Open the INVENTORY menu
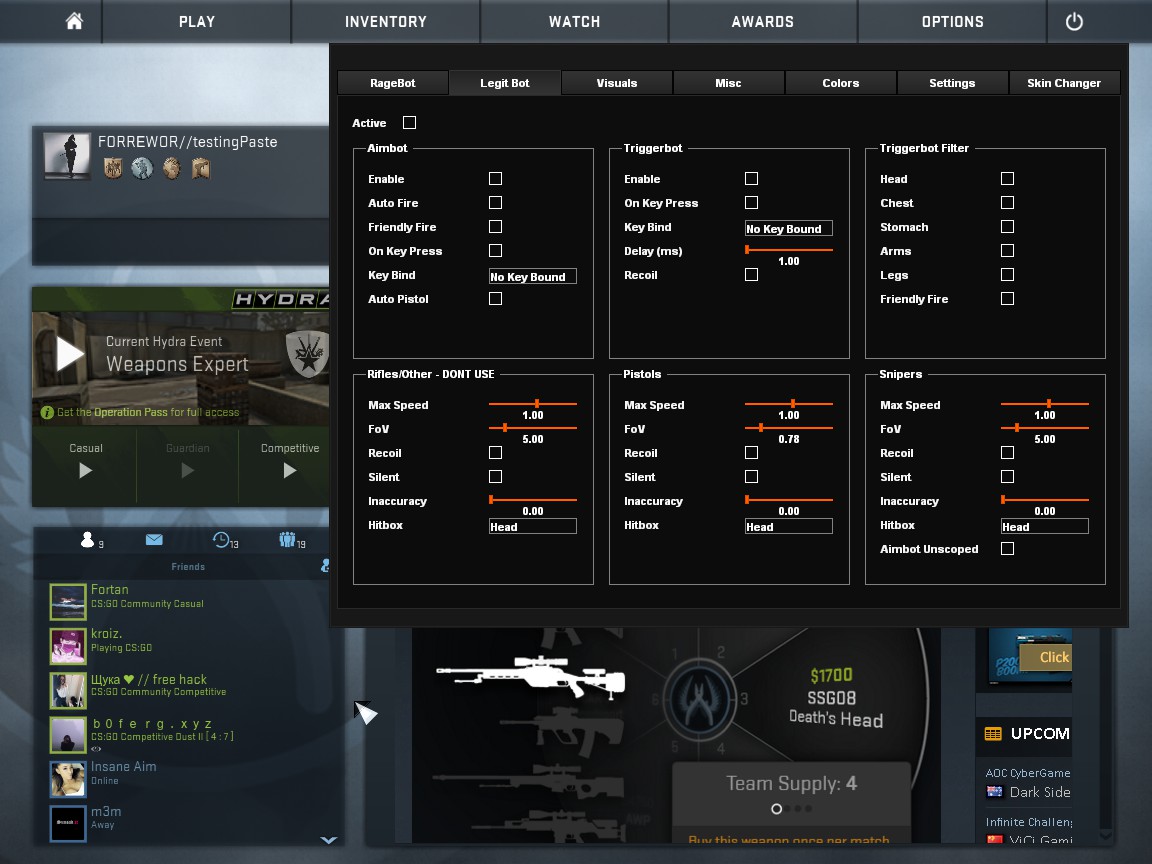This screenshot has height=864, width=1152. 385,21
